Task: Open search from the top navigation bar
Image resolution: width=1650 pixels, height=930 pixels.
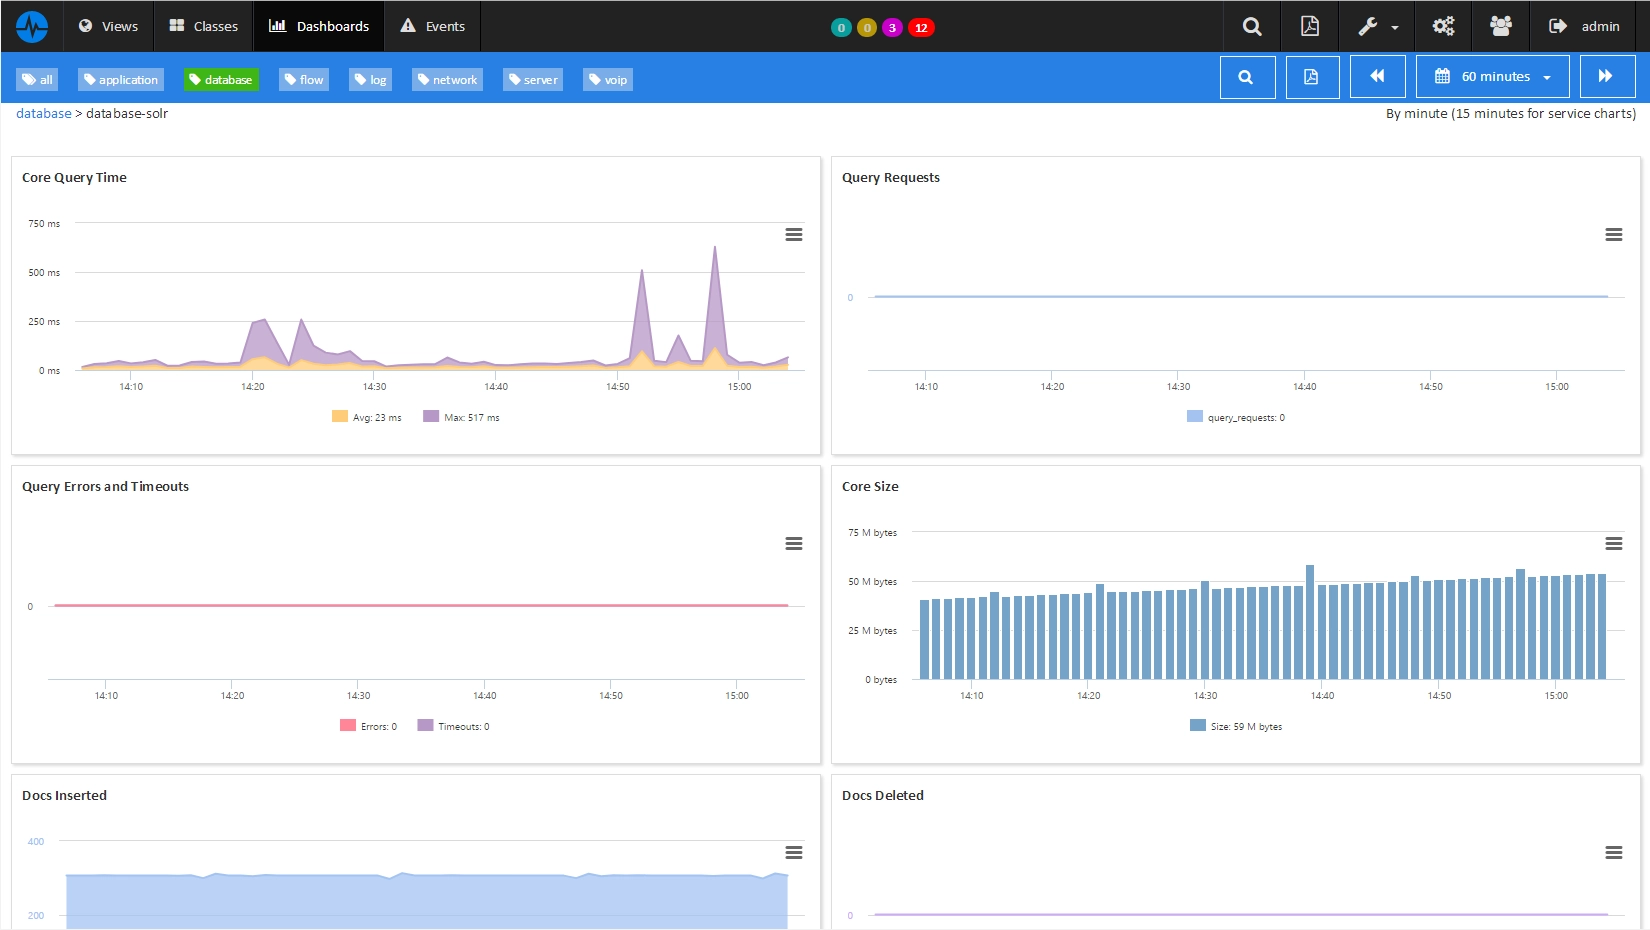Action: click(1252, 26)
